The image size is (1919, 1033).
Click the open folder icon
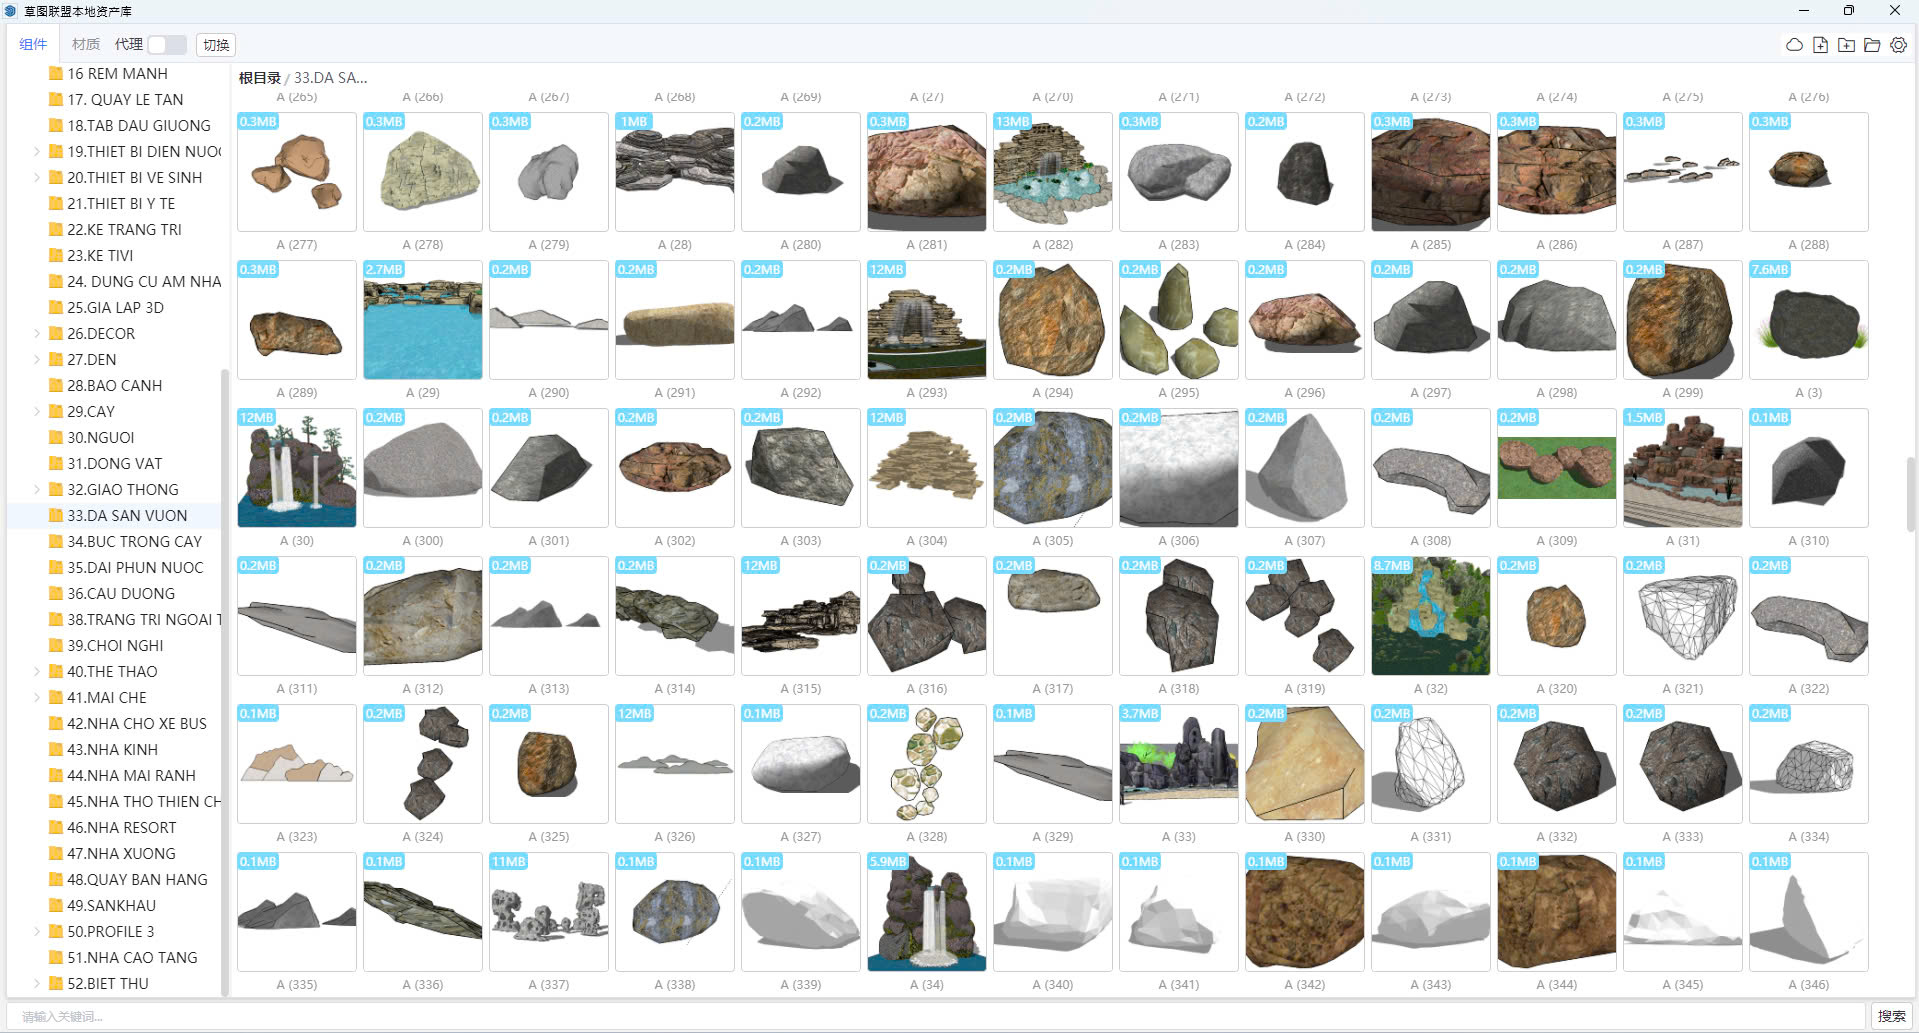click(1872, 45)
